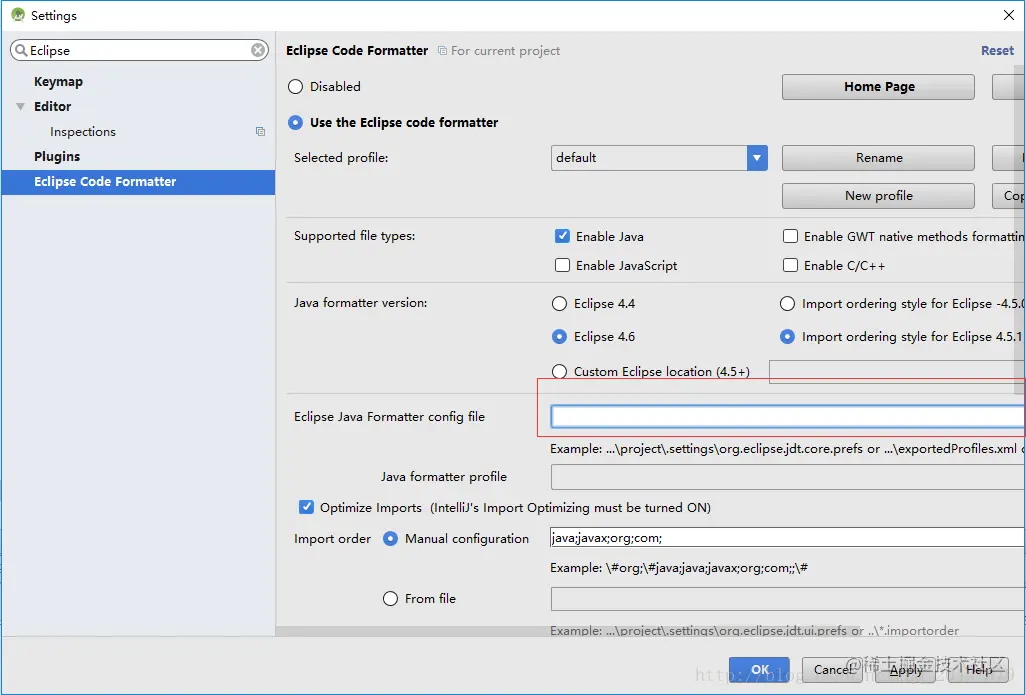
Task: Toggle the Enable Java checkbox
Action: [562, 236]
